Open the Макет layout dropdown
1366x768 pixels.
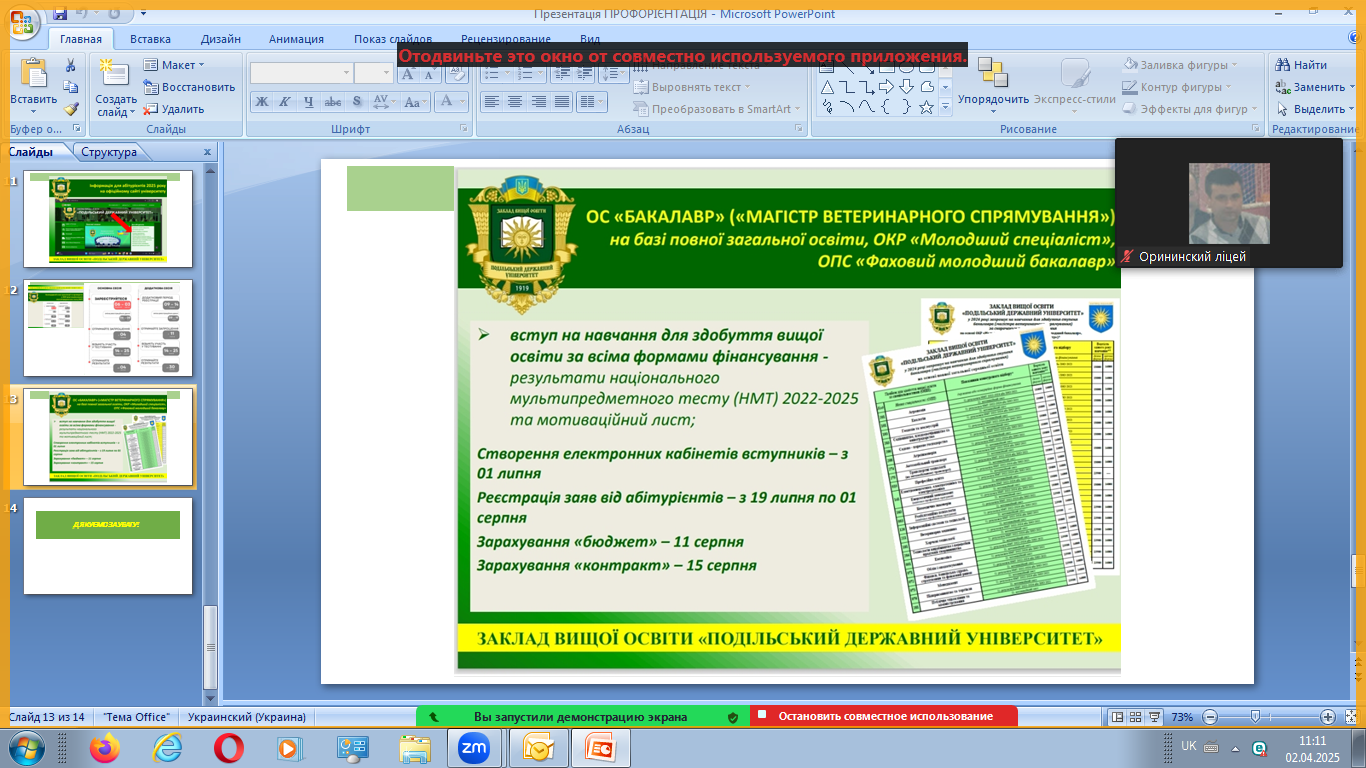(x=174, y=65)
